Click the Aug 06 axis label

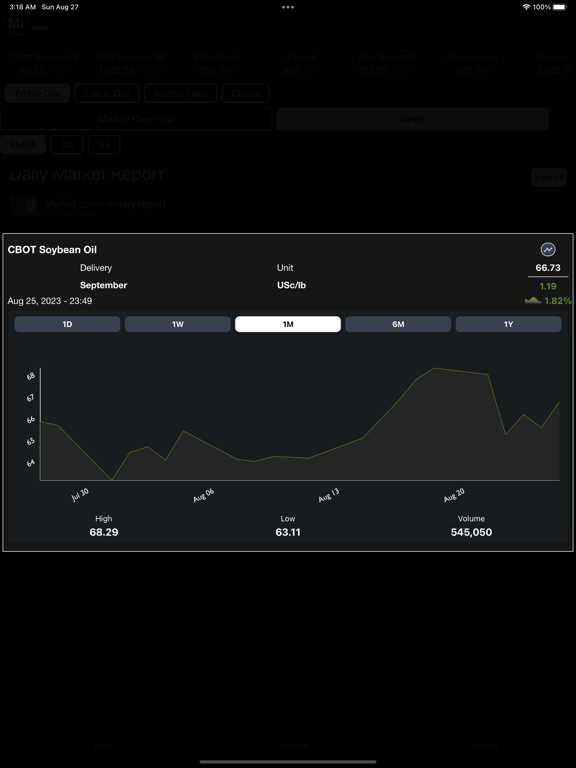tap(204, 495)
